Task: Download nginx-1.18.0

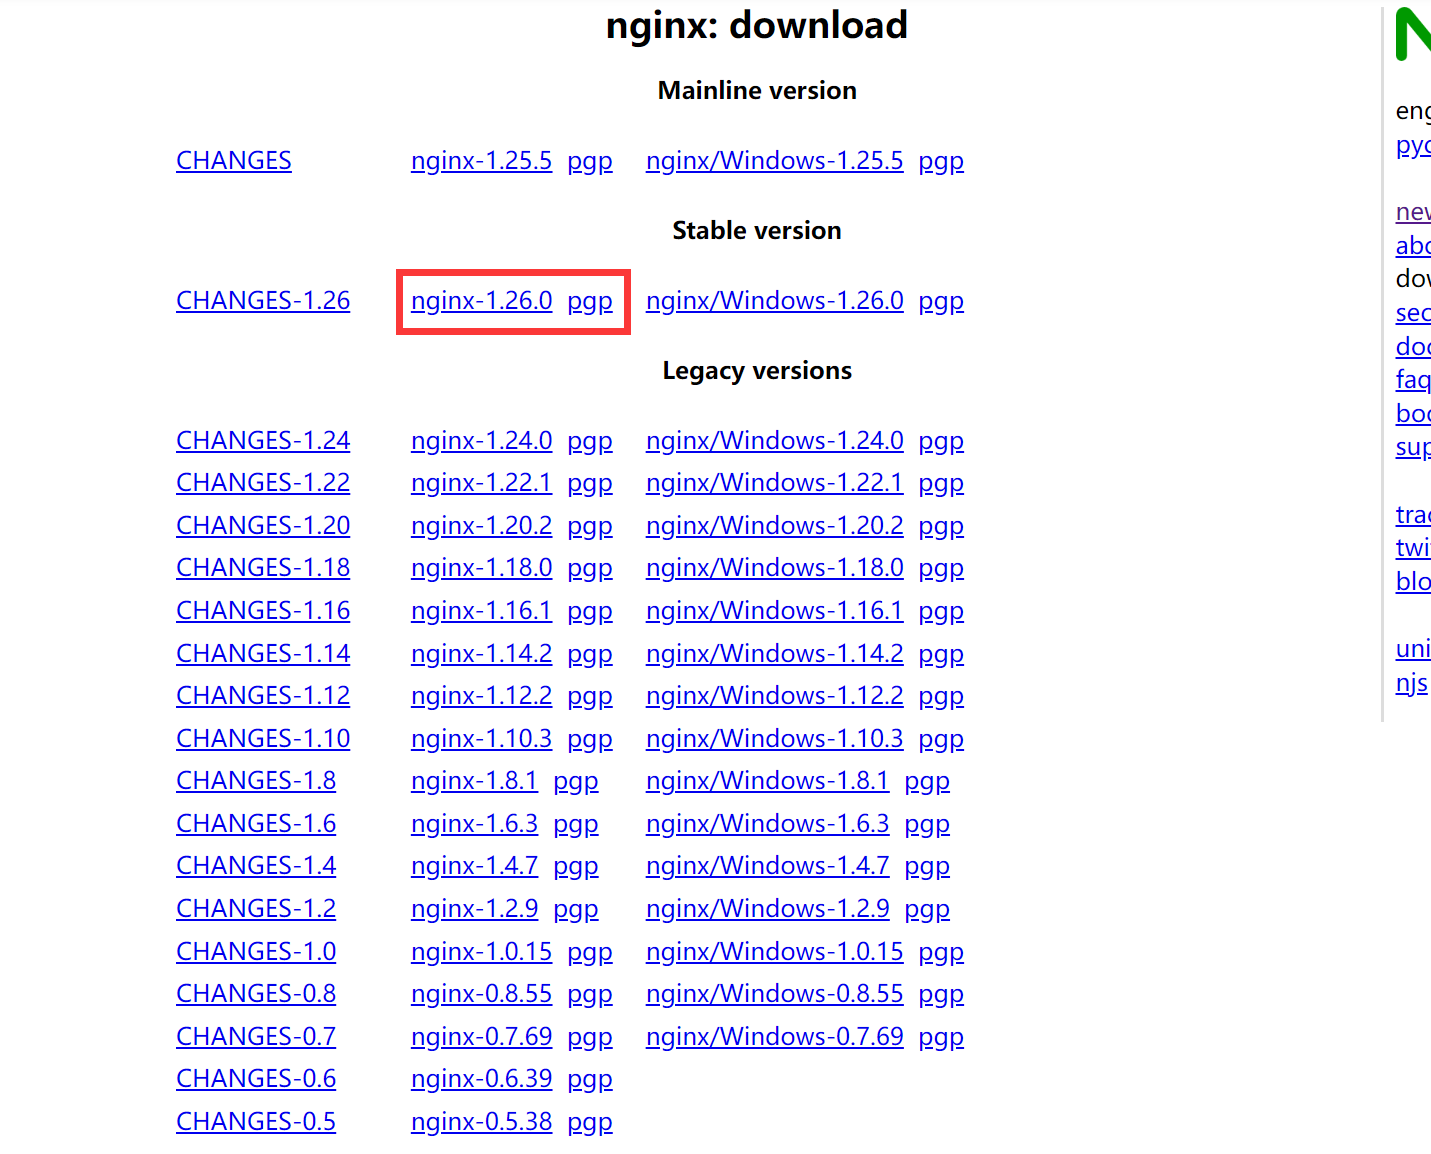Action: coord(481,568)
